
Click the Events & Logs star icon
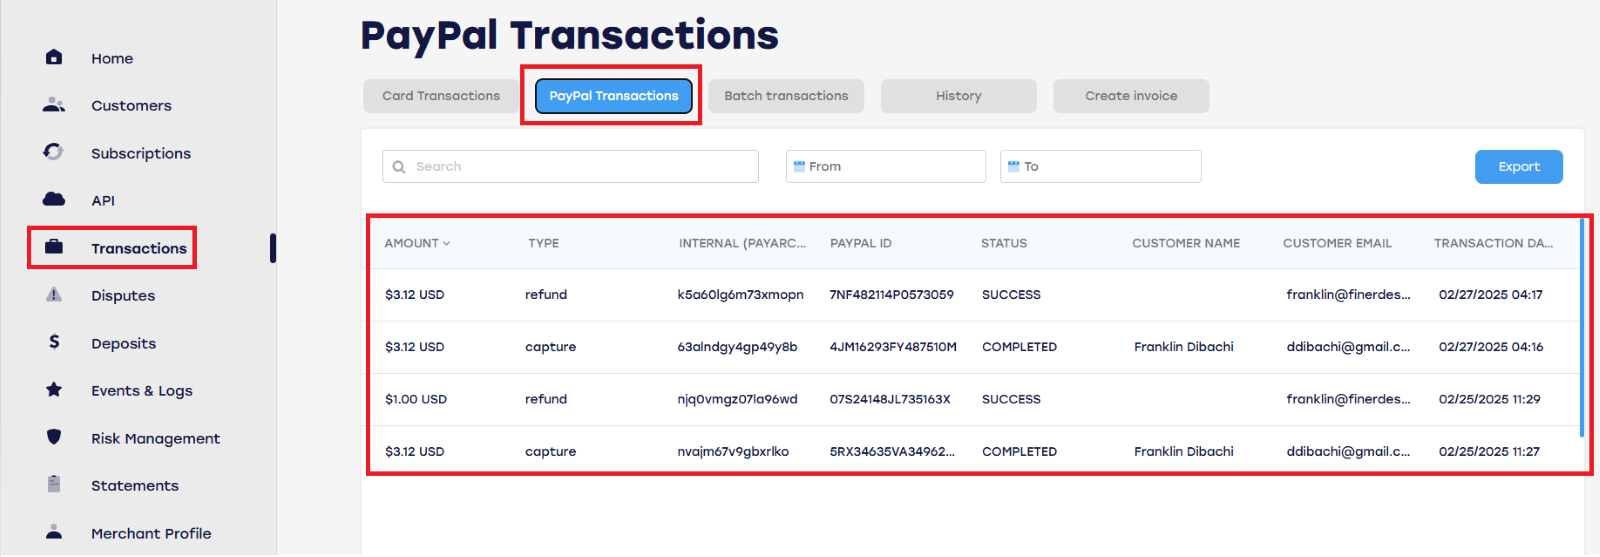click(x=54, y=390)
